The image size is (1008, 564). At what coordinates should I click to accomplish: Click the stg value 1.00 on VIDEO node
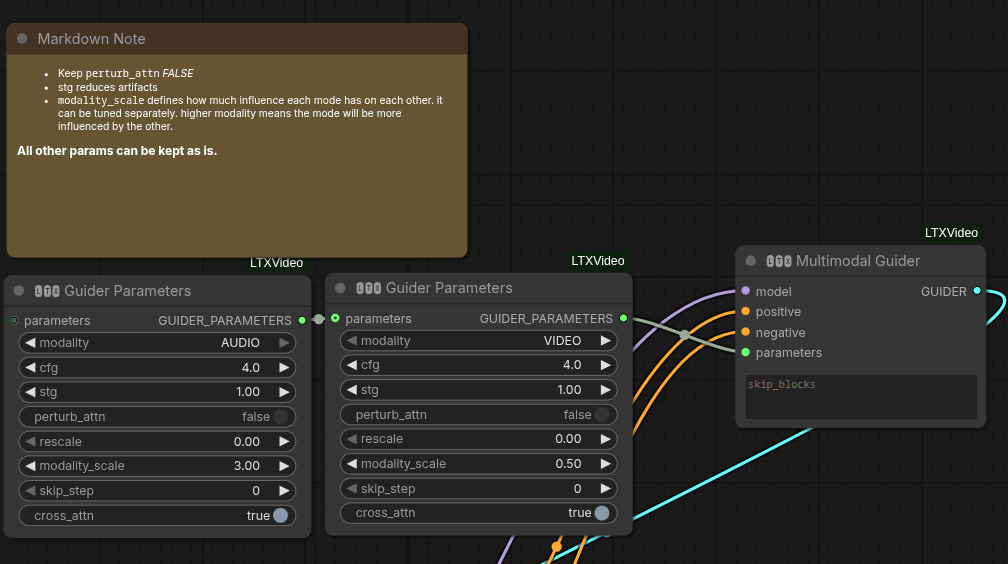[x=569, y=390]
